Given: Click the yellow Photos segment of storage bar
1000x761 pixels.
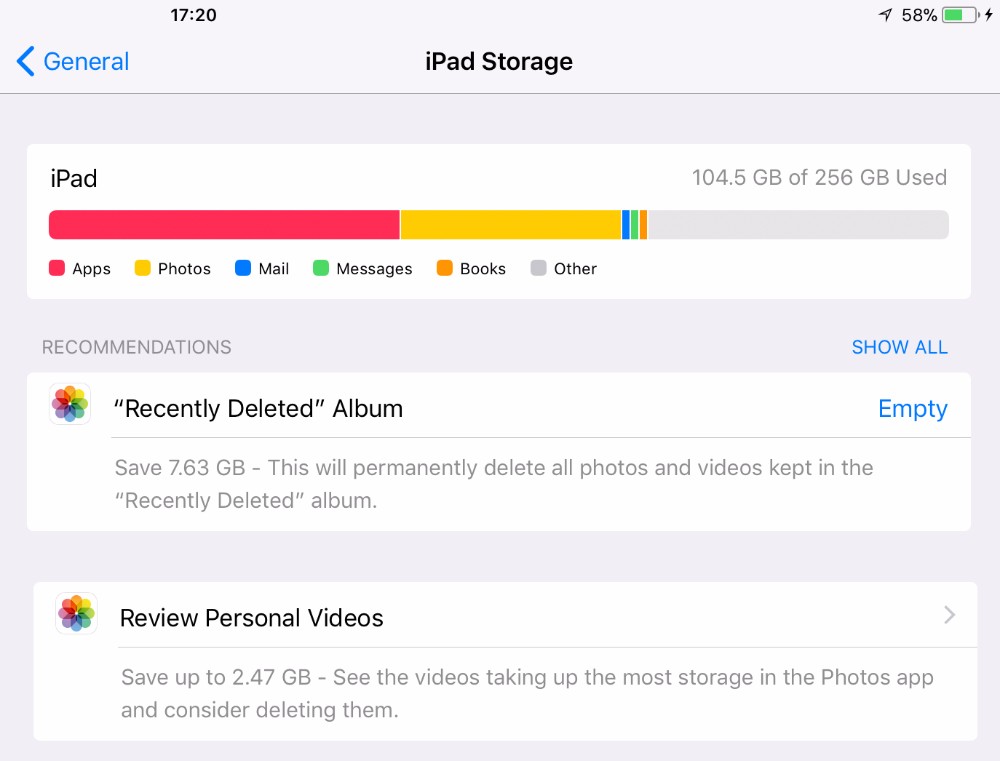Looking at the screenshot, I should point(510,225).
